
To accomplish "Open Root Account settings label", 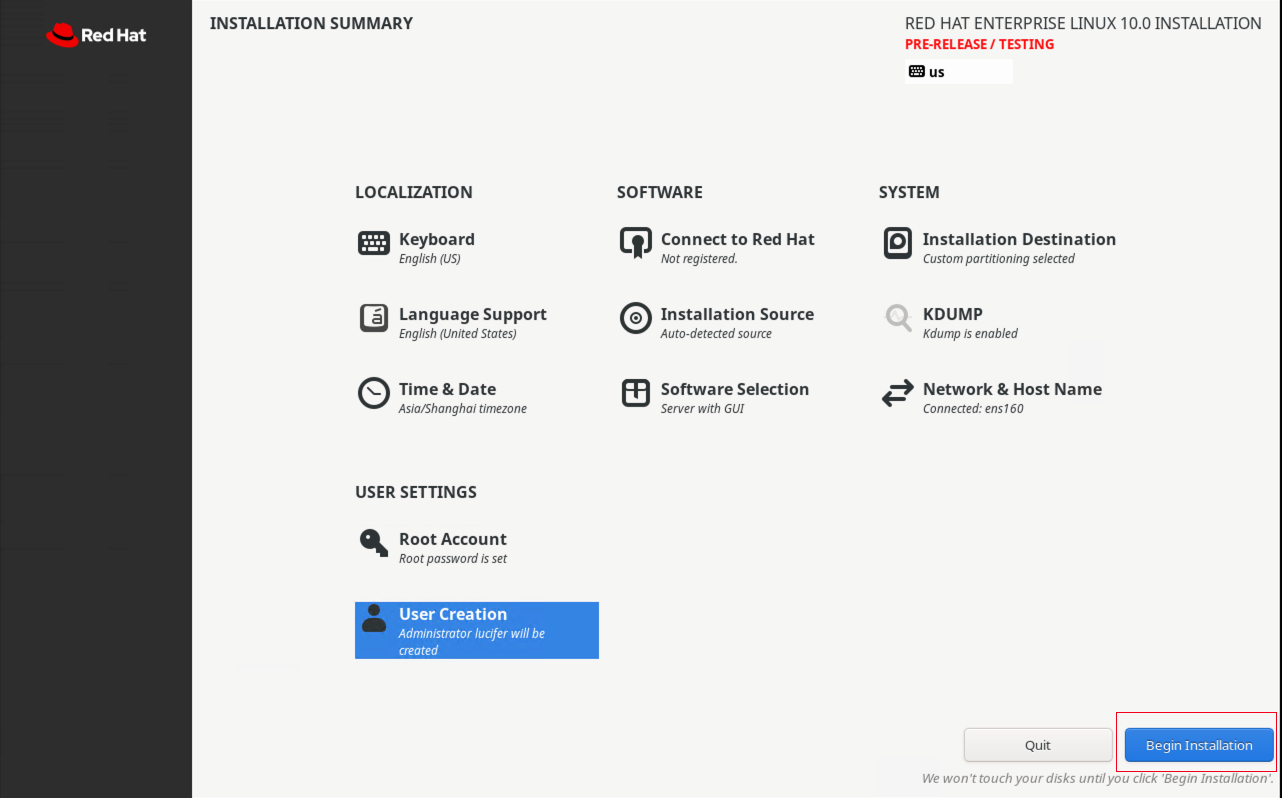I will point(453,539).
